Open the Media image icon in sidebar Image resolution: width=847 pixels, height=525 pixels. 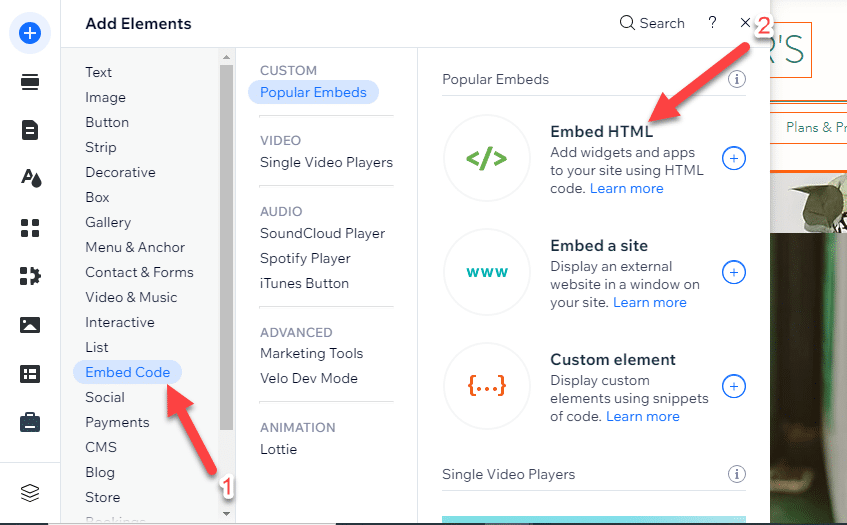coord(30,325)
